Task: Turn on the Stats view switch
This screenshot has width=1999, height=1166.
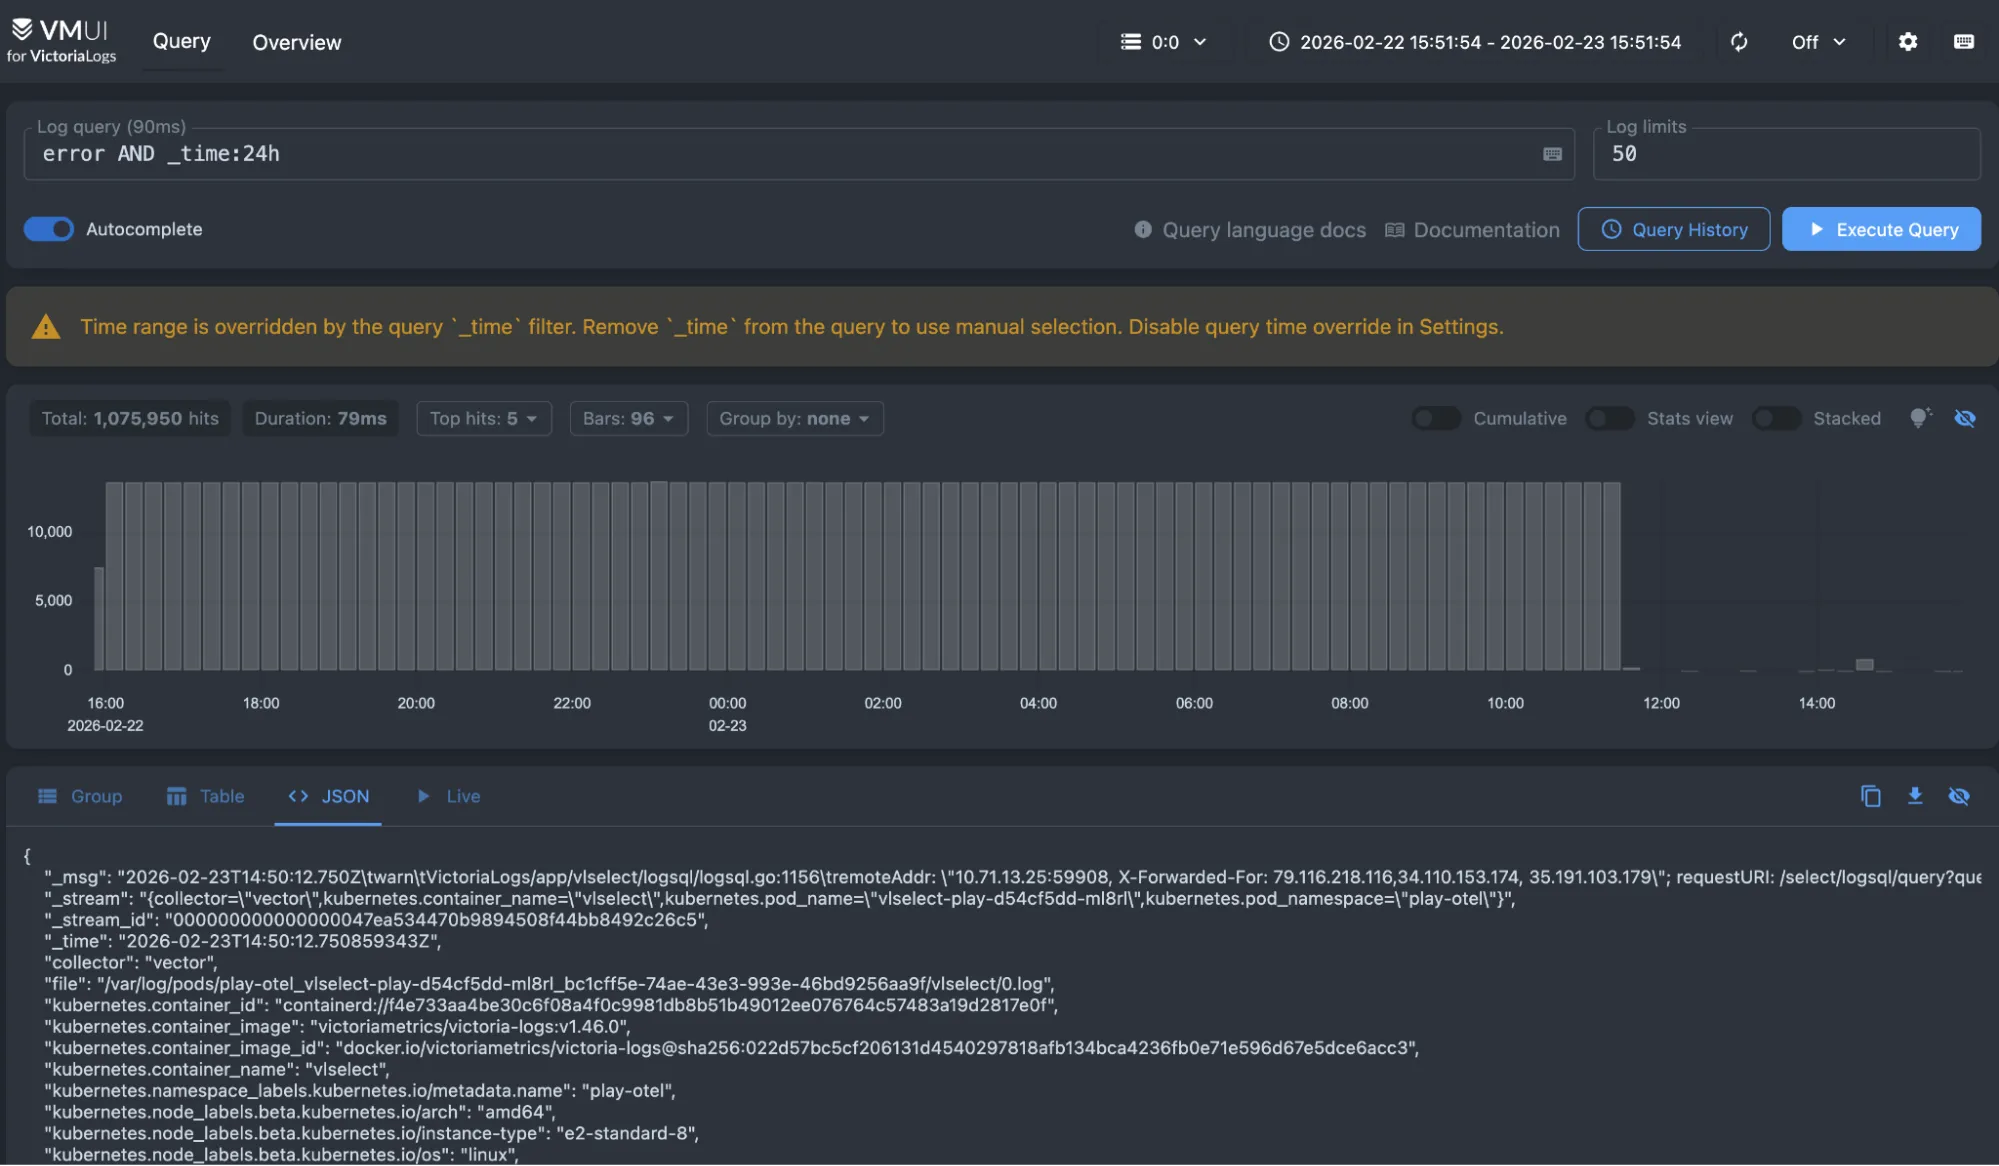Action: point(1610,418)
